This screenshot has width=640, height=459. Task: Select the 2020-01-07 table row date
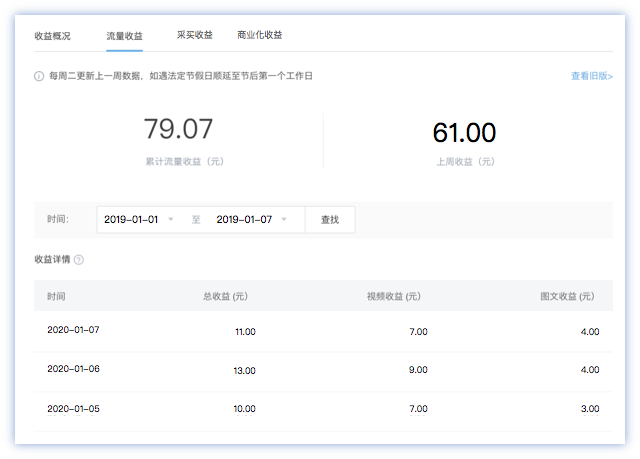(74, 330)
